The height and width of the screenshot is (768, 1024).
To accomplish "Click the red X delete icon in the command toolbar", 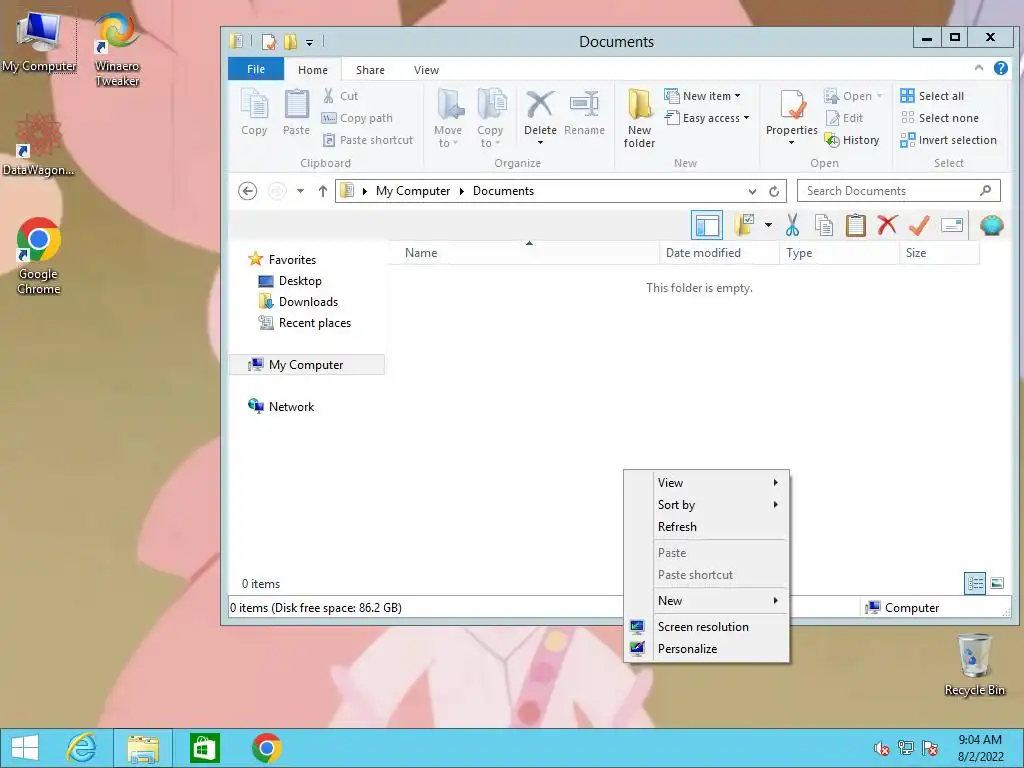I will (x=887, y=225).
